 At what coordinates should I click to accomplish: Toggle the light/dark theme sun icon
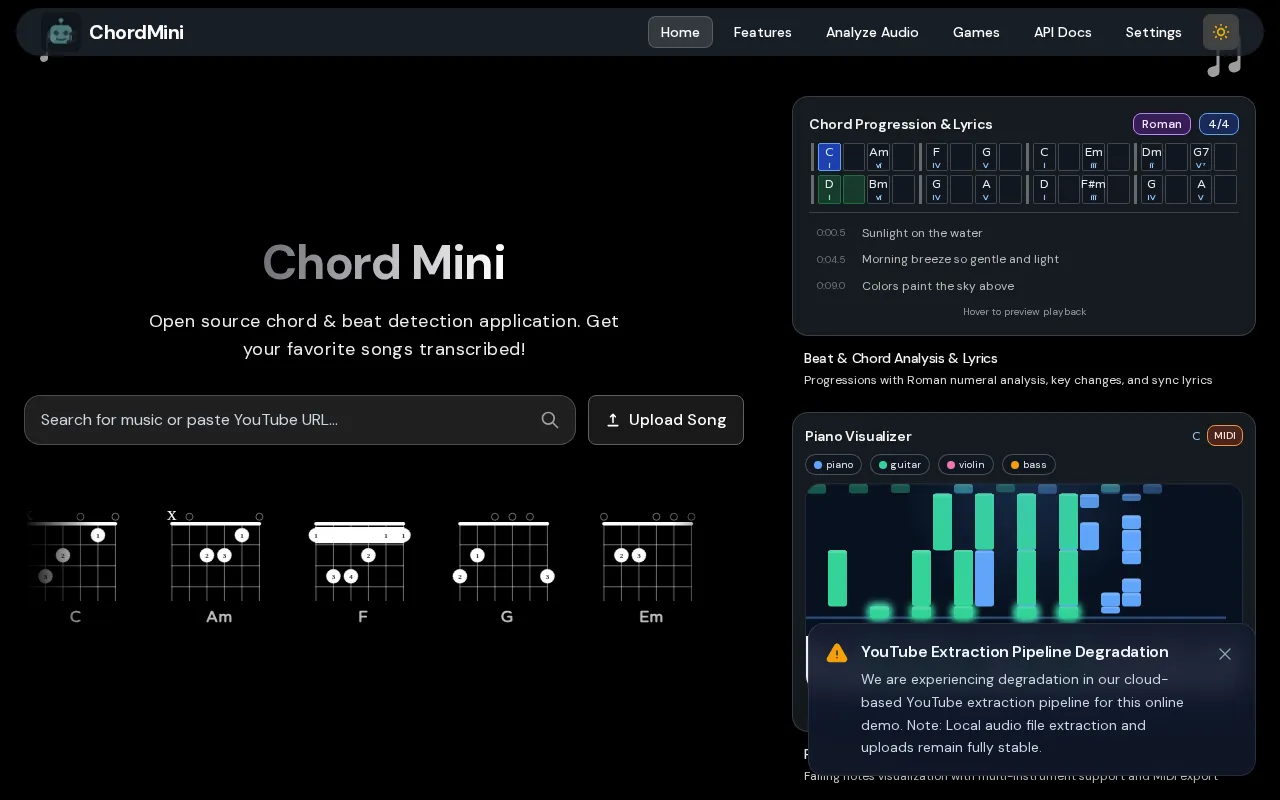point(1221,32)
